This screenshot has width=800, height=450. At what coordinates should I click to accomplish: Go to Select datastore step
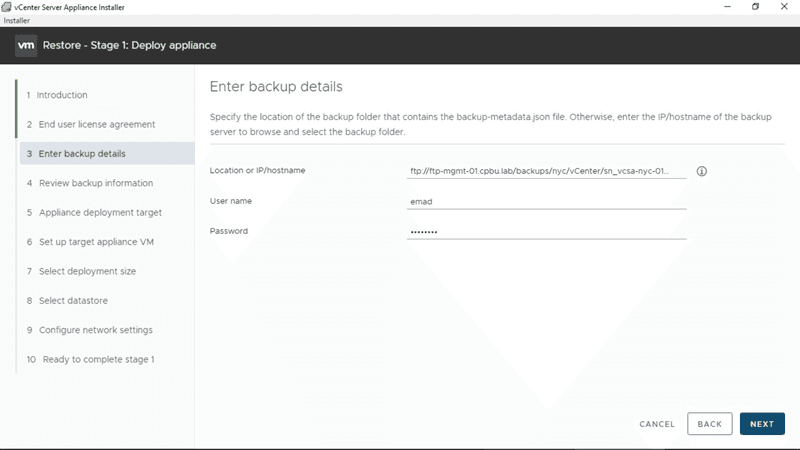tap(73, 300)
